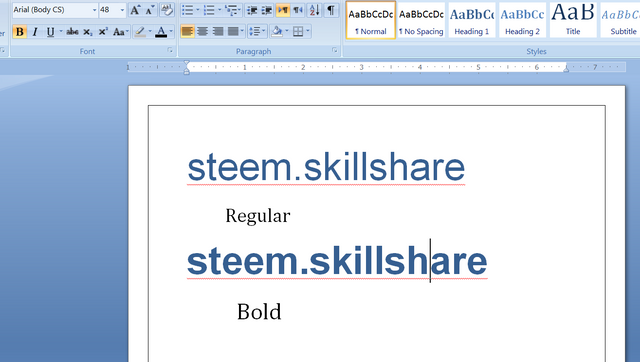Click the font size field showing 48
Image resolution: width=640 pixels, height=362 pixels.
coord(109,10)
